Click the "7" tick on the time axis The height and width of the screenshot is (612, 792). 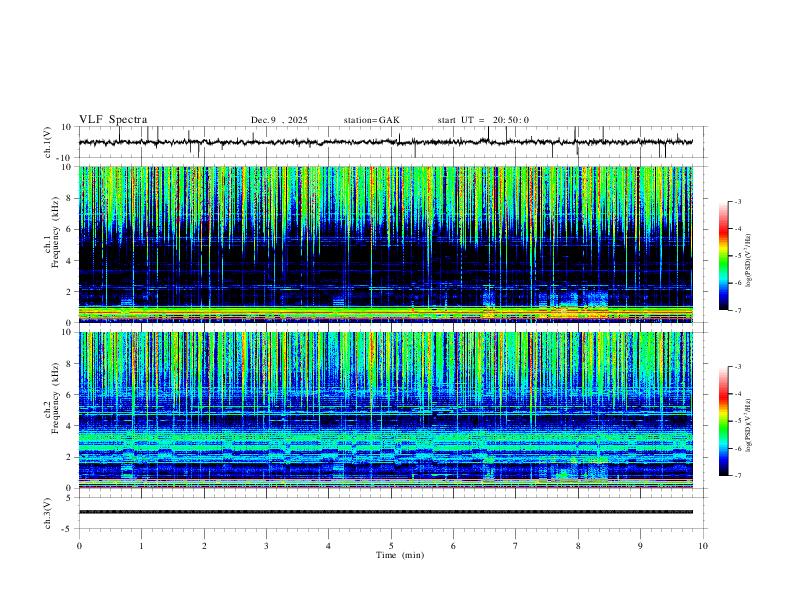coord(516,546)
